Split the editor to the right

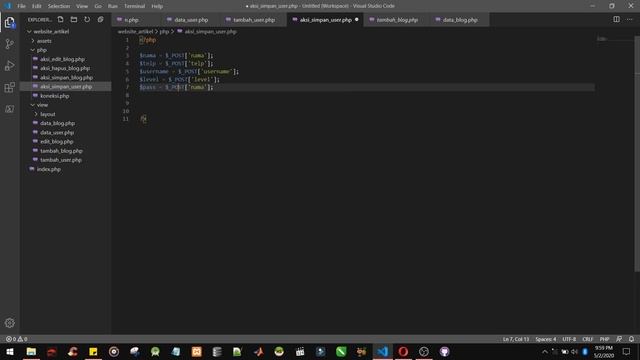[616, 19]
